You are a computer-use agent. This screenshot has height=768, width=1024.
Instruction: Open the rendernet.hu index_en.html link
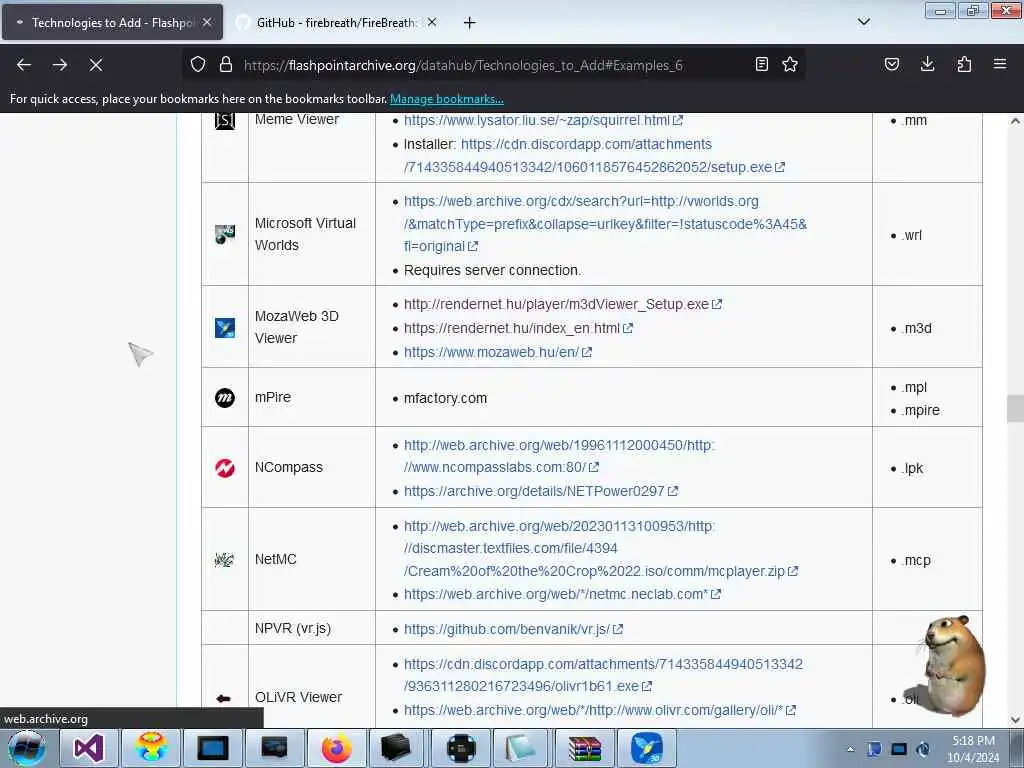(x=518, y=328)
